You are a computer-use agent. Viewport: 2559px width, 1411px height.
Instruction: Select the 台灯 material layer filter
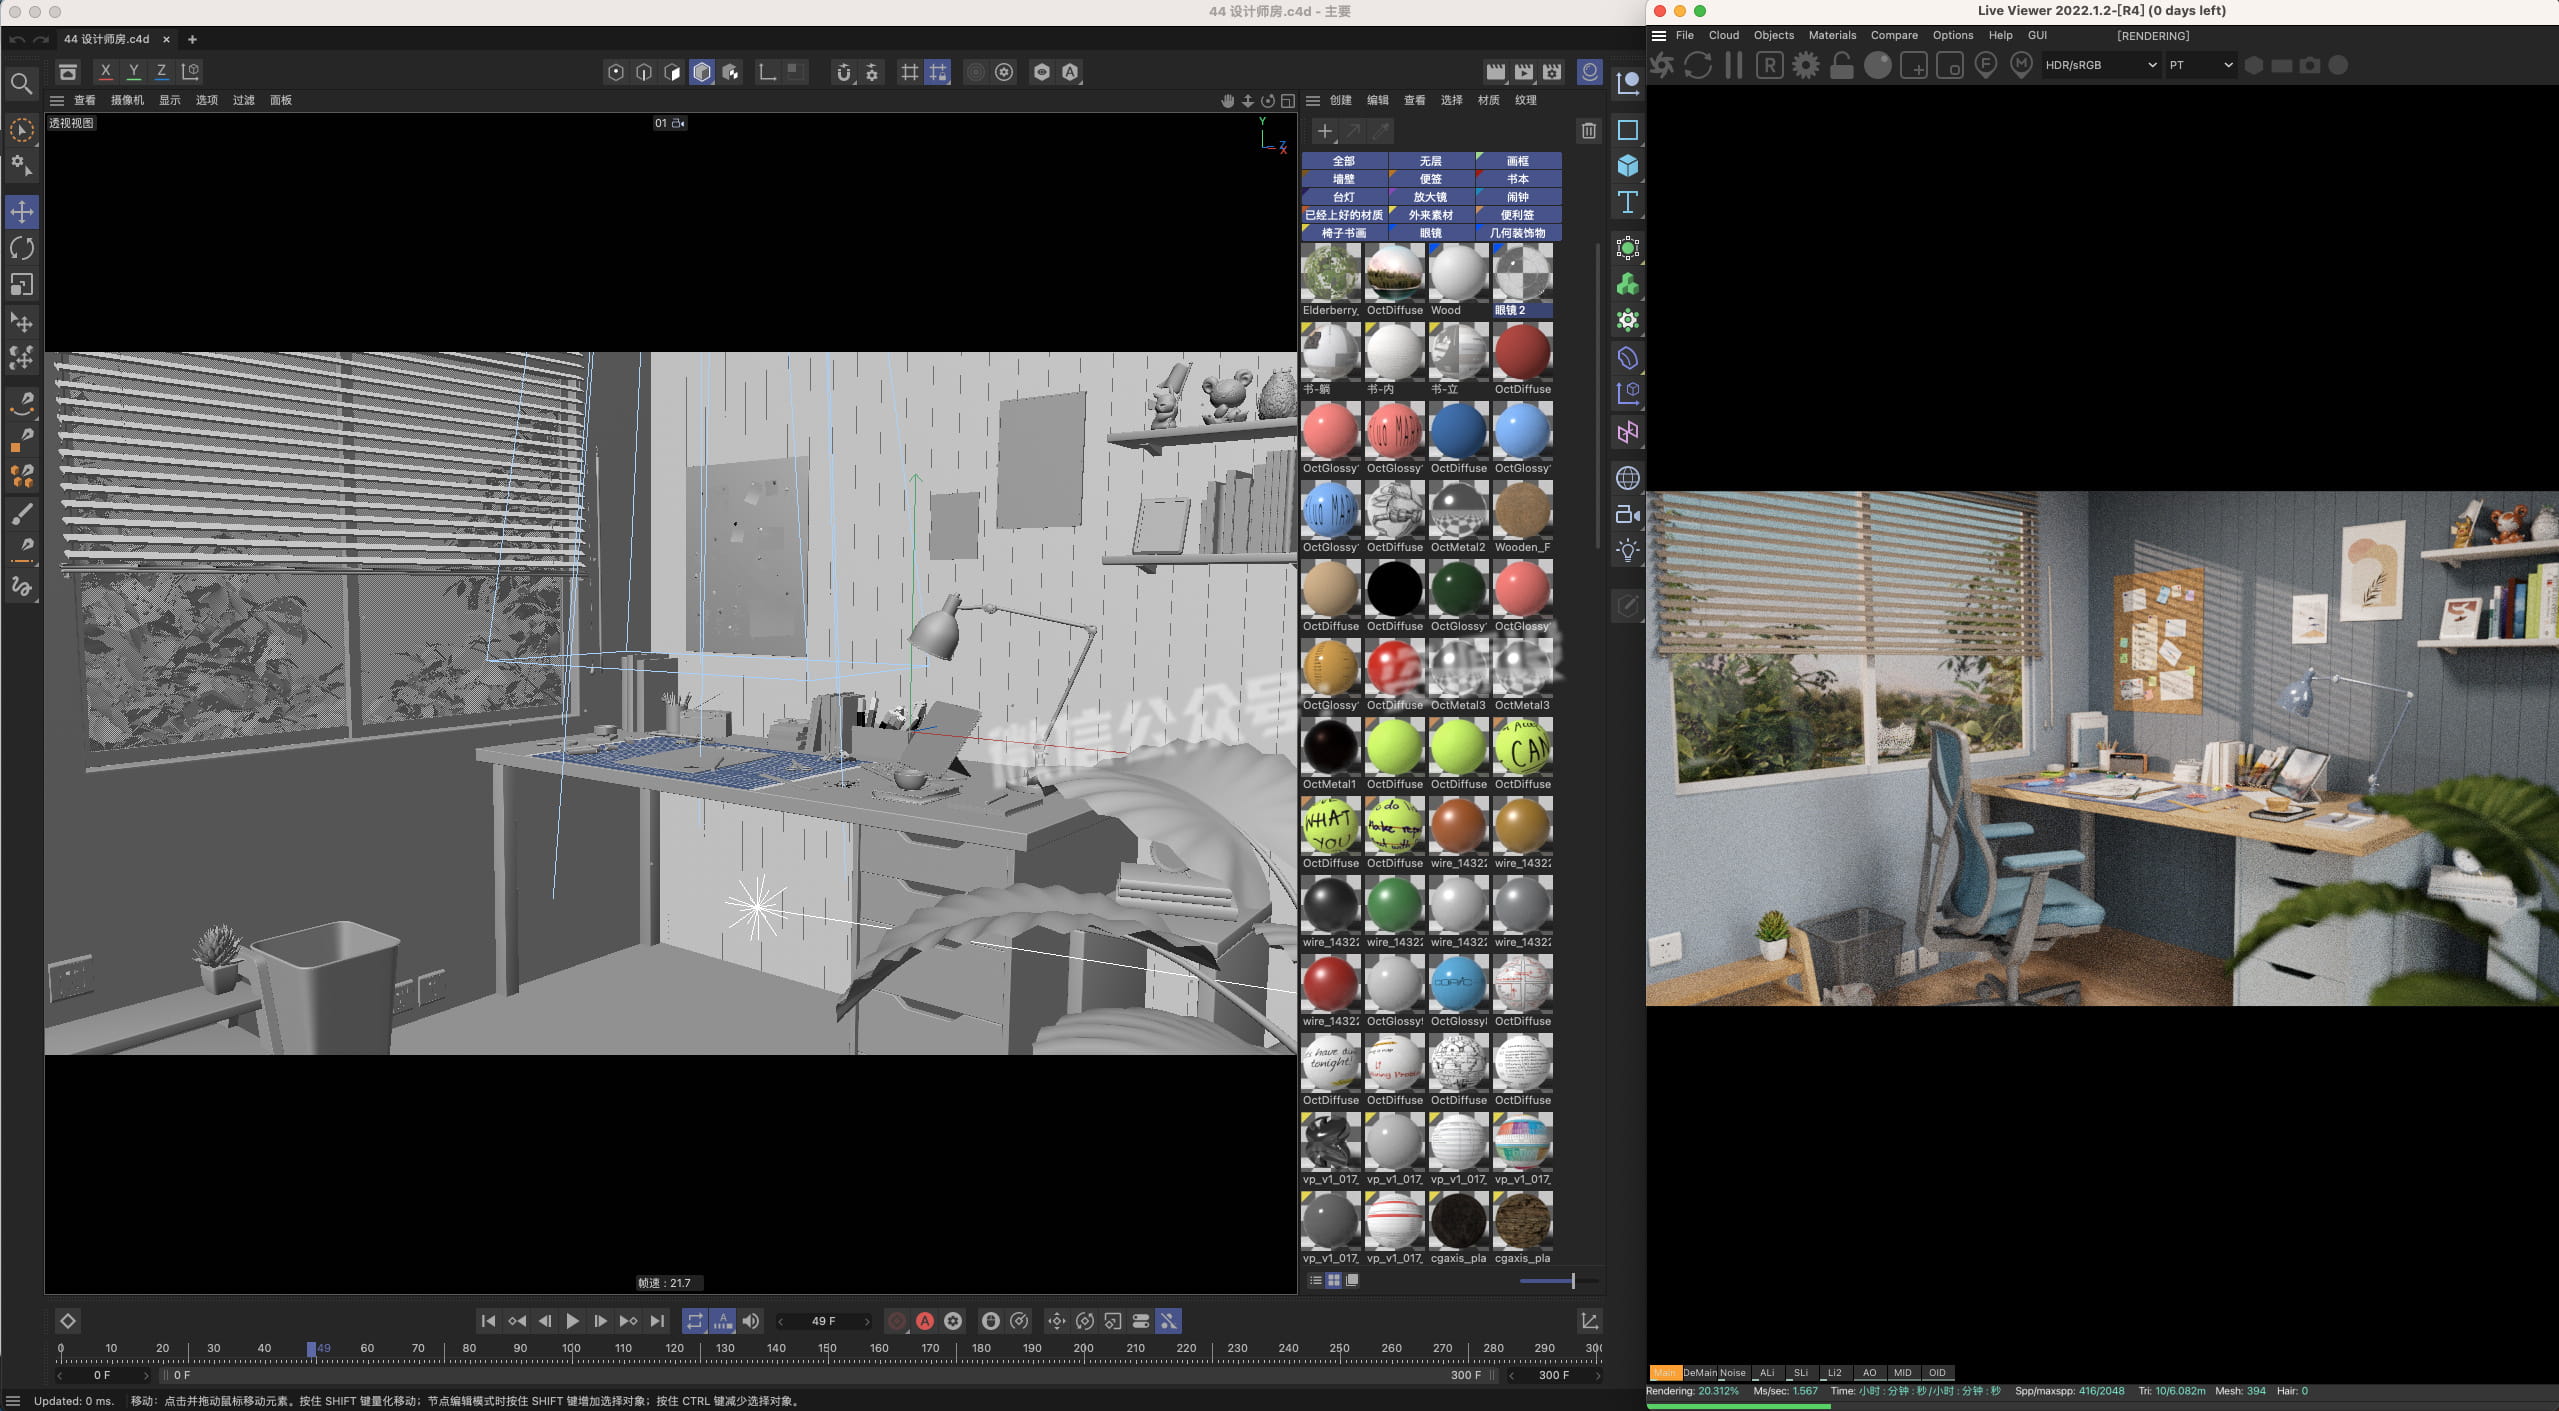tap(1343, 197)
